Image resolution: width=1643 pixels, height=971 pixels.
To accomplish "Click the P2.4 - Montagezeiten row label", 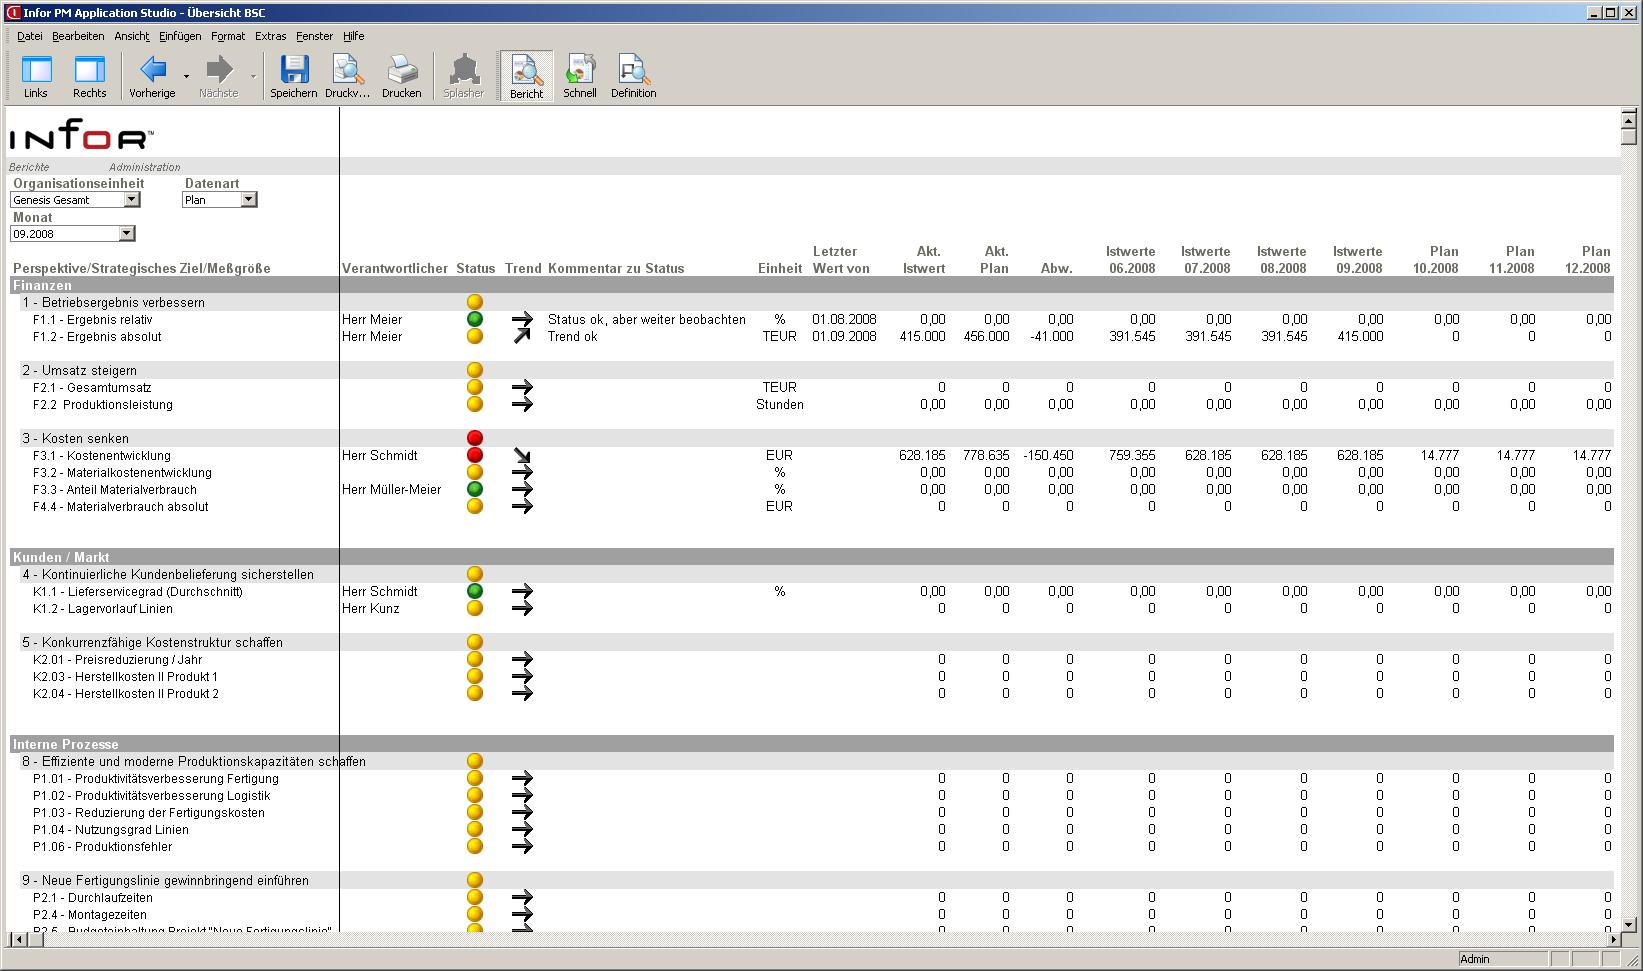I will click(x=89, y=915).
